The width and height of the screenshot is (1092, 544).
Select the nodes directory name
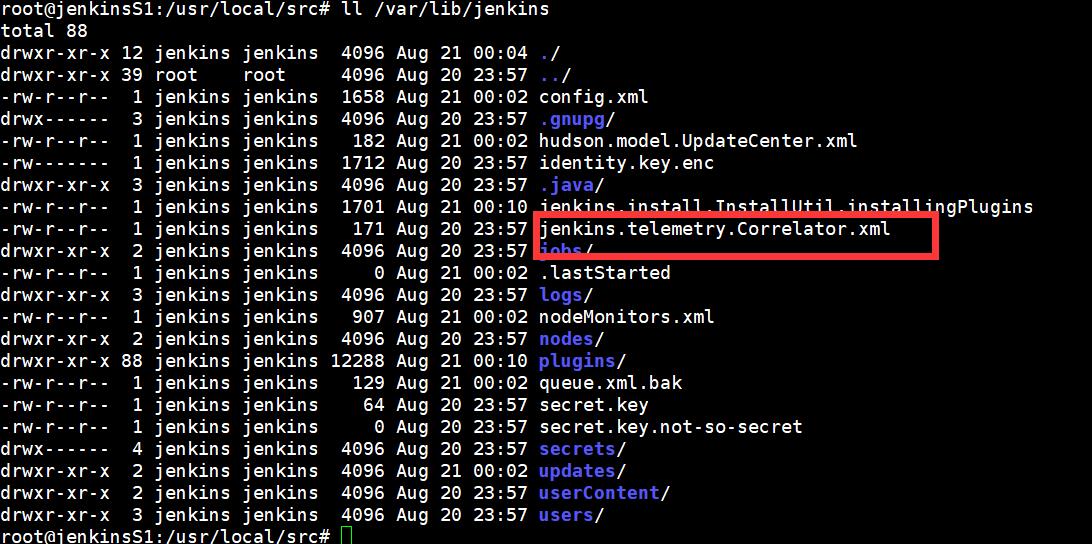click(x=571, y=339)
